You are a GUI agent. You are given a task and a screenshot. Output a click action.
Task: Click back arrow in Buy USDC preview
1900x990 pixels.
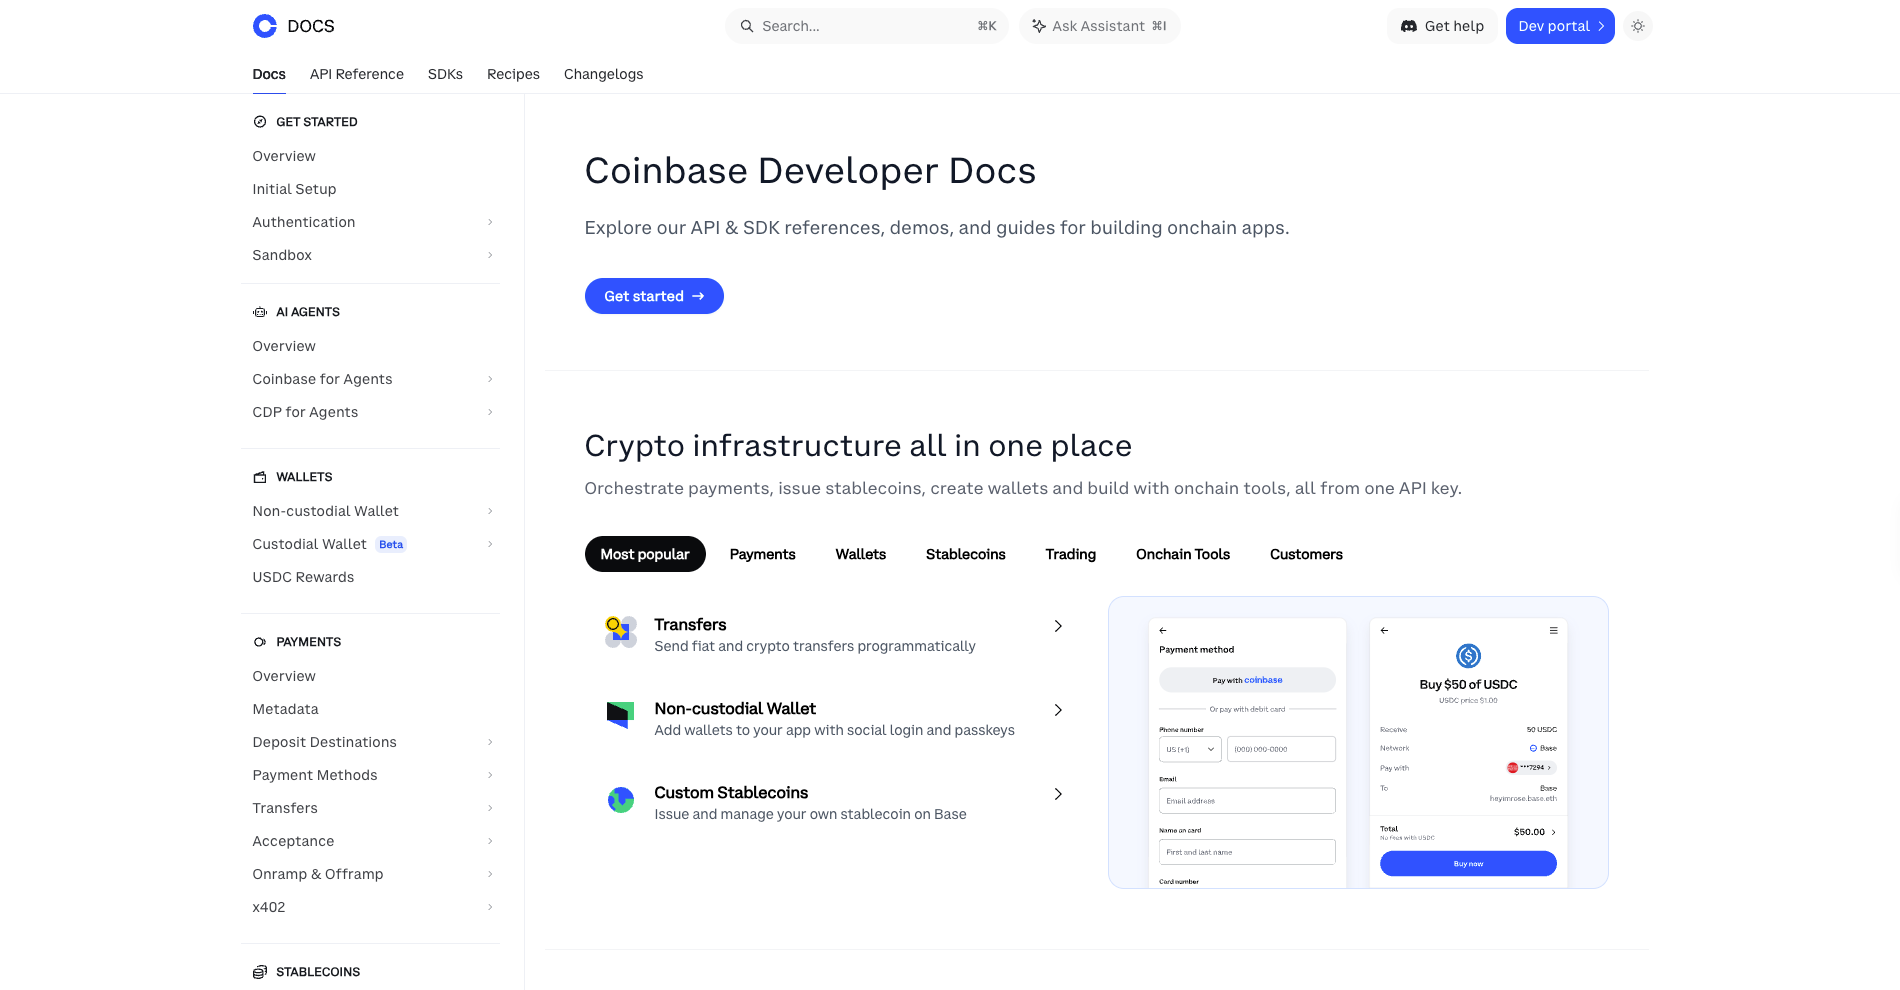click(1384, 631)
